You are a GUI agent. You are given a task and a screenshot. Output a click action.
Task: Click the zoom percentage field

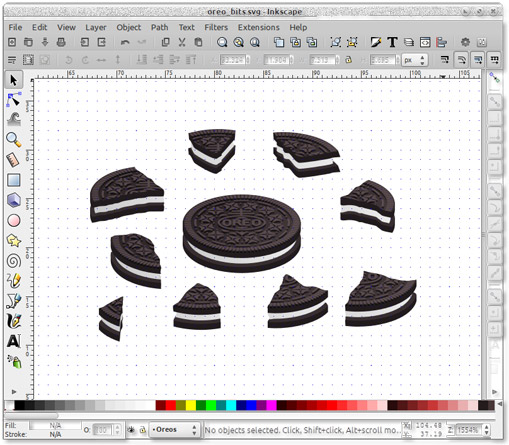click(x=468, y=430)
